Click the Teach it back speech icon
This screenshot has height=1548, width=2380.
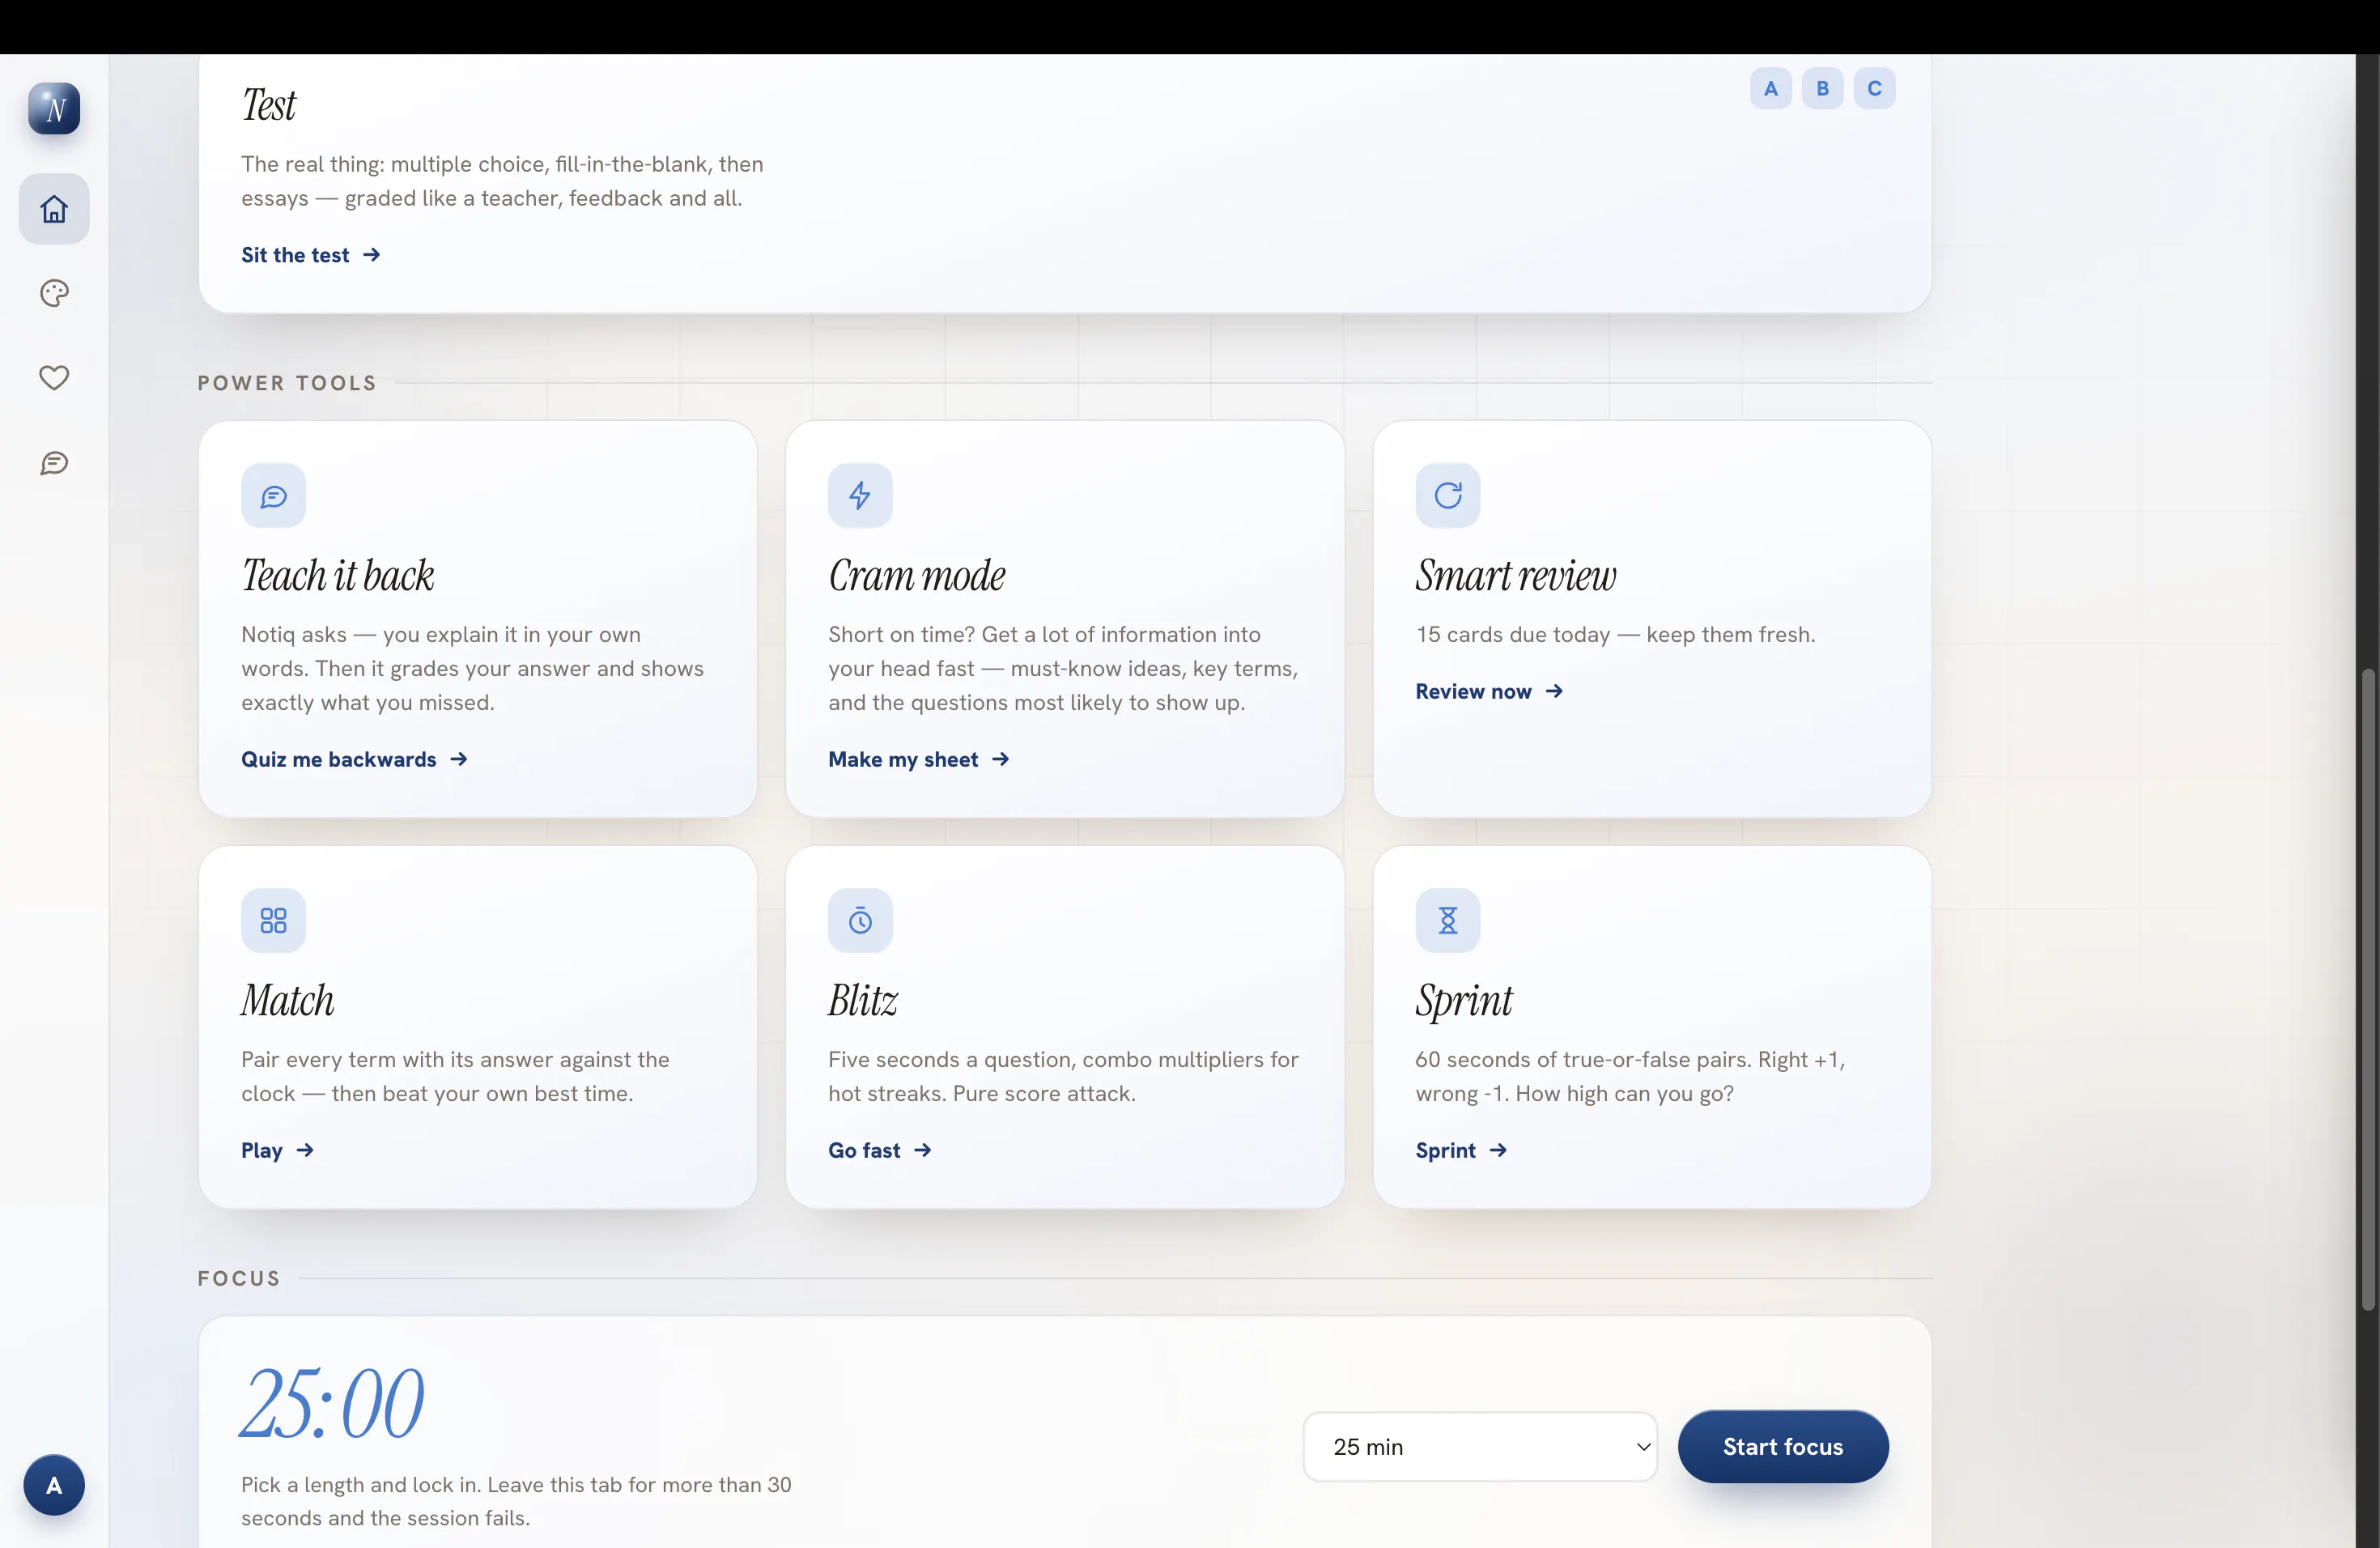tap(273, 495)
